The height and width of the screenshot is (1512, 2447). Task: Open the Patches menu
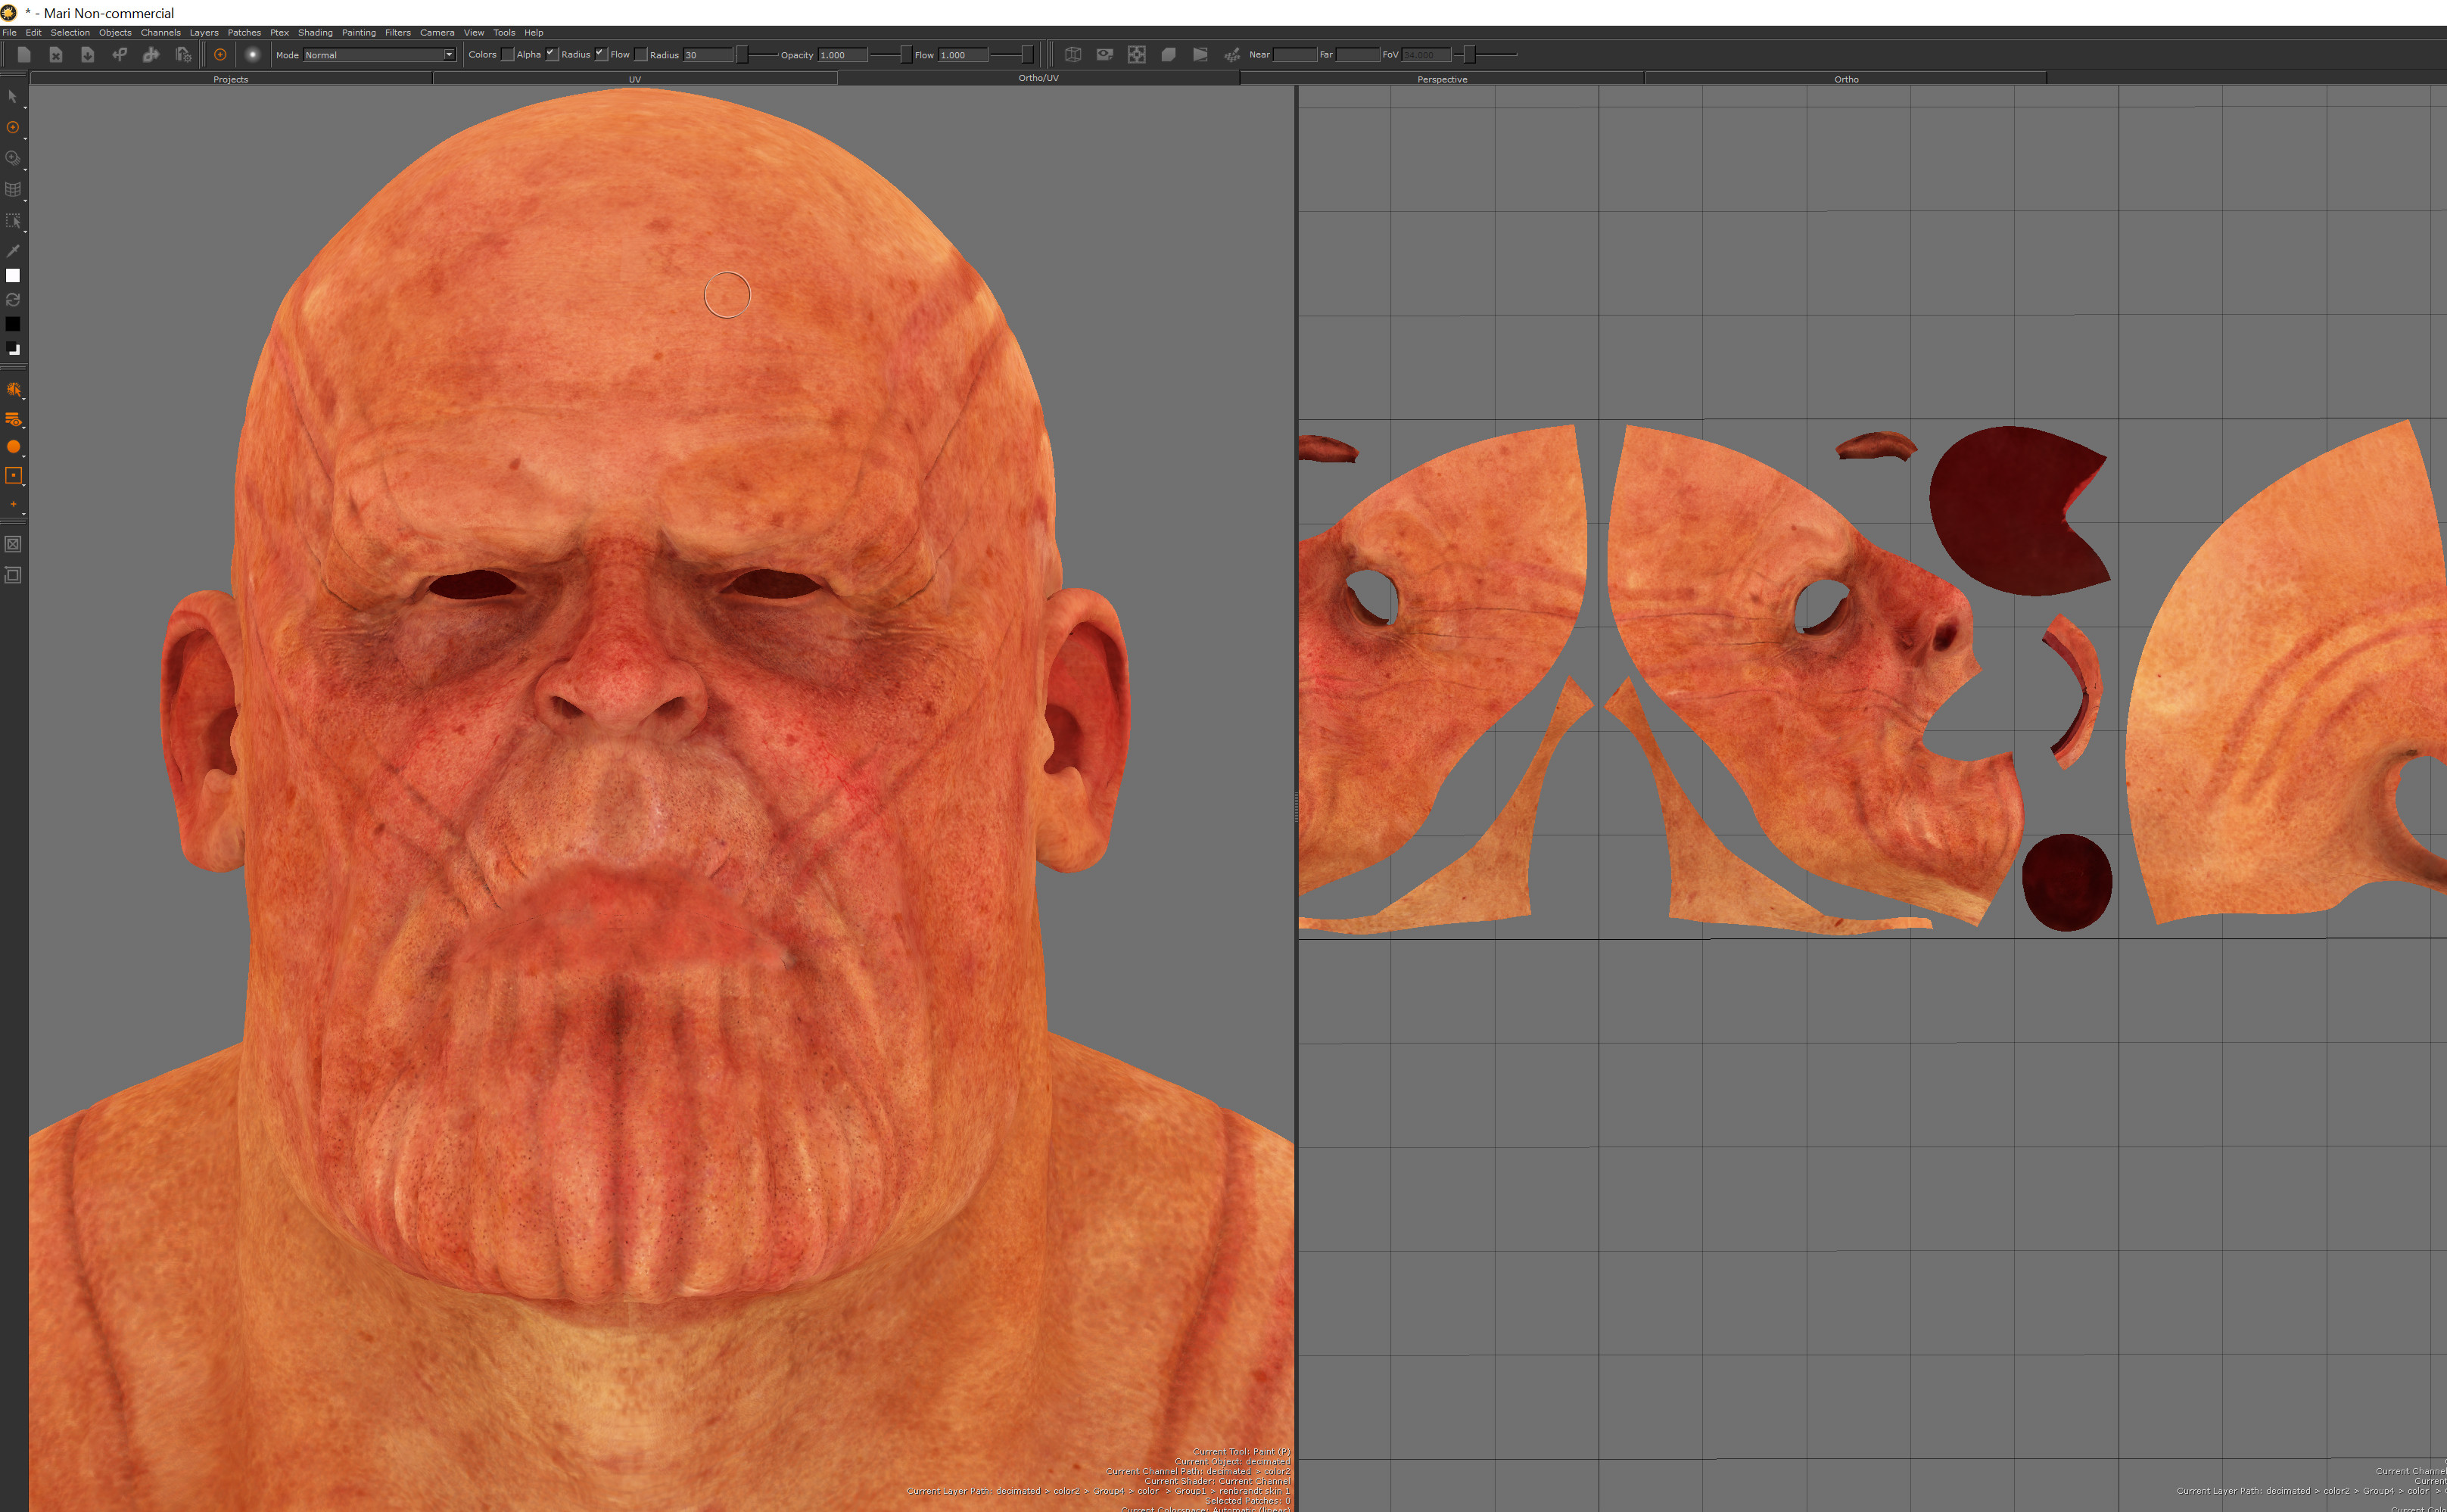click(244, 32)
